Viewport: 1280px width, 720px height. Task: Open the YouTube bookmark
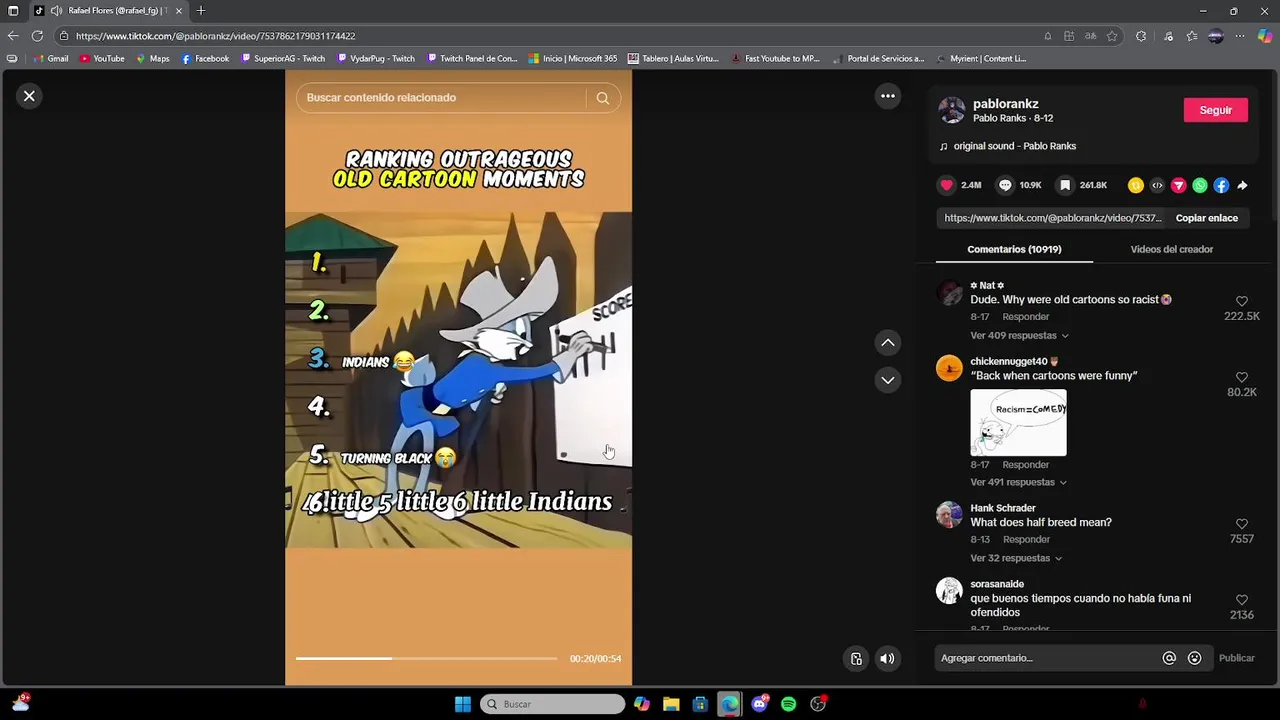[x=102, y=59]
